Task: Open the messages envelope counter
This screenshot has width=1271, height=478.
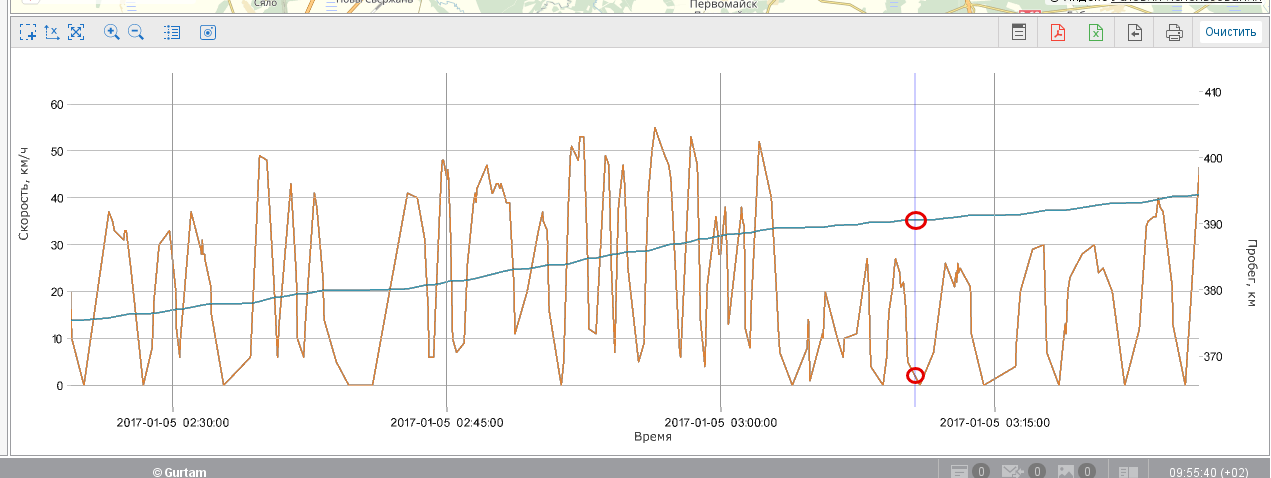Action: 1023,470
